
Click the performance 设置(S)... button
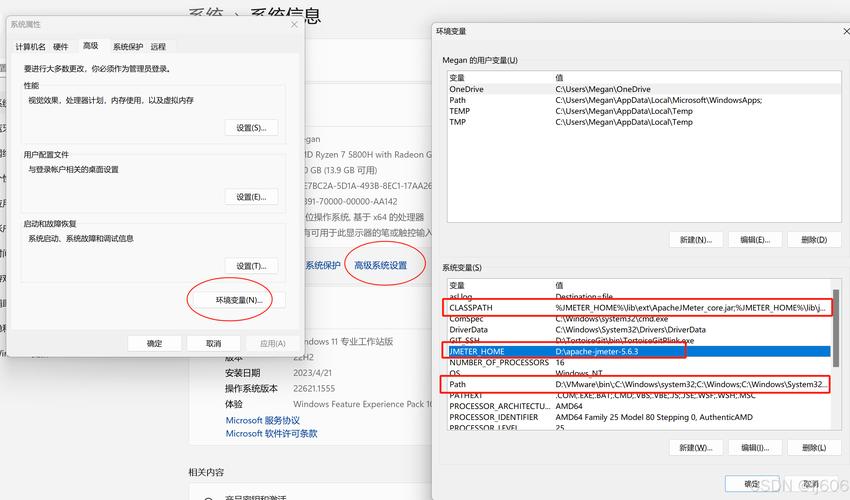coord(251,128)
